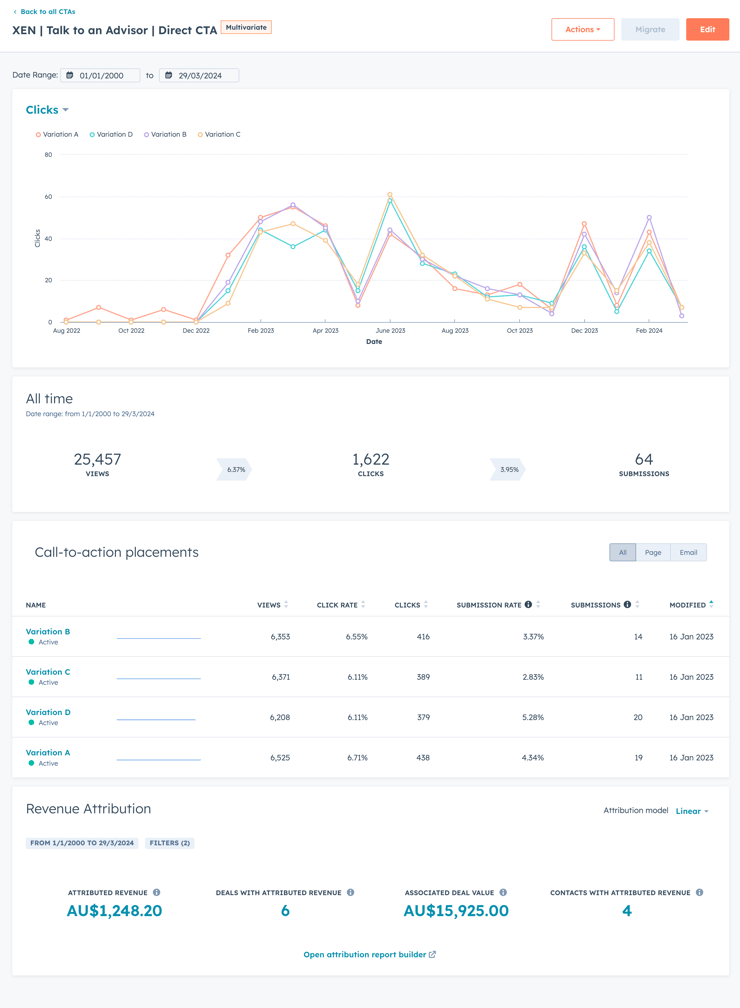
Task: Click the Multivariate tag badge
Action: click(x=246, y=27)
